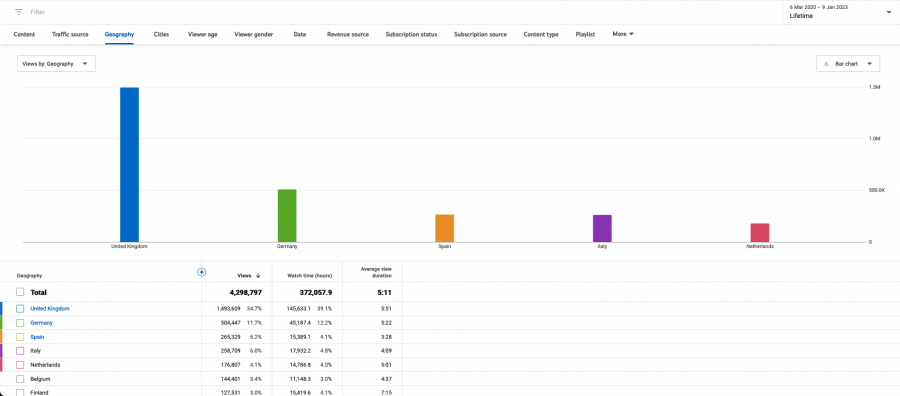Click the sort arrow beside Views
The width and height of the screenshot is (900, 396).
pos(258,275)
